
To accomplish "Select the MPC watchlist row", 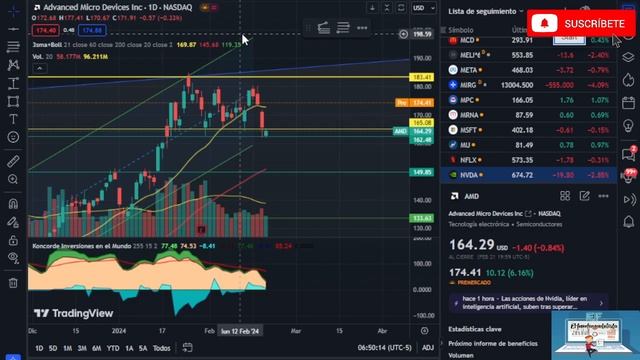I will (x=529, y=100).
